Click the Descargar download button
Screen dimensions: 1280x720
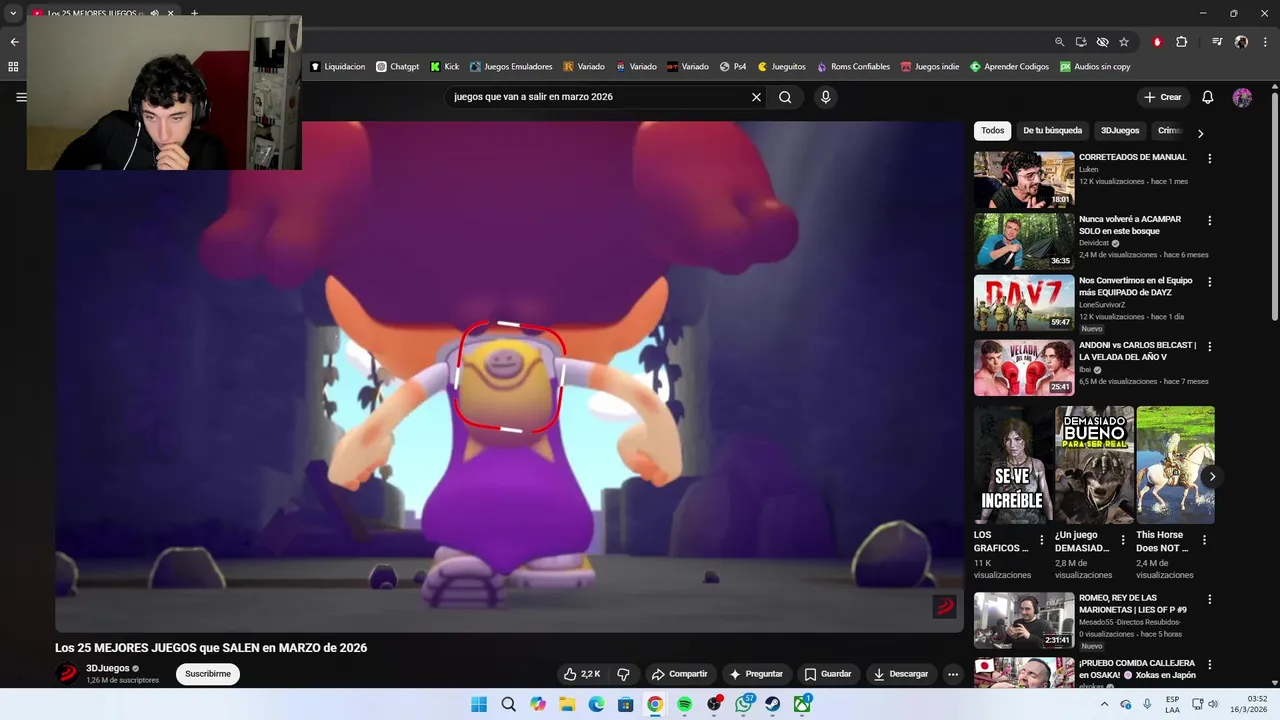(901, 674)
